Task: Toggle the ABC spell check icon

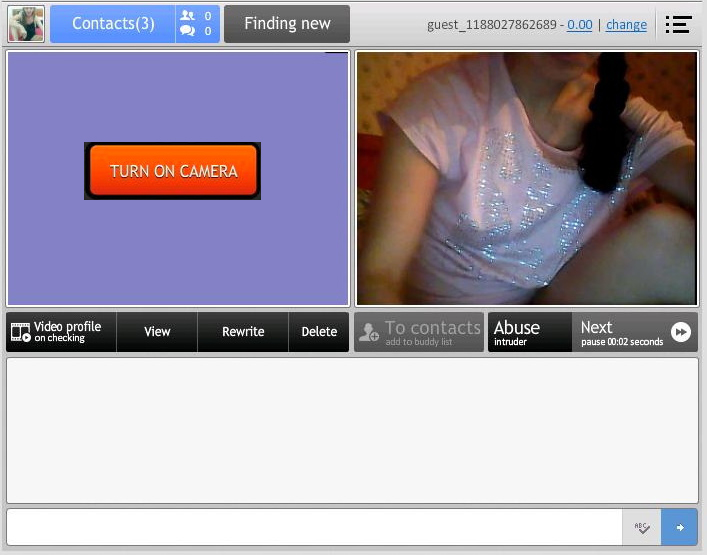Action: 642,527
